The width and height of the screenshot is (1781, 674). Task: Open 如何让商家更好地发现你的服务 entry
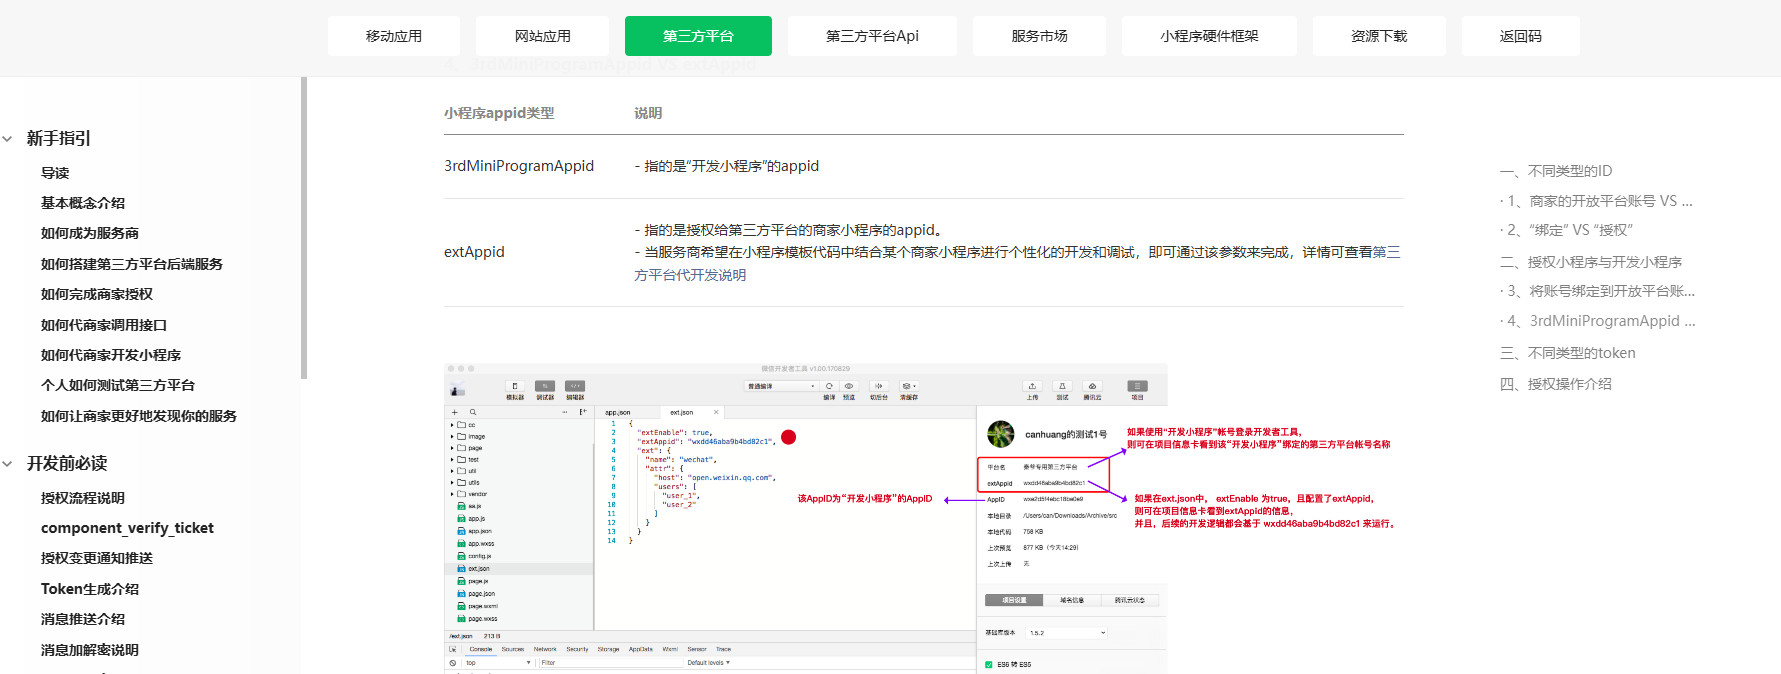click(x=139, y=416)
